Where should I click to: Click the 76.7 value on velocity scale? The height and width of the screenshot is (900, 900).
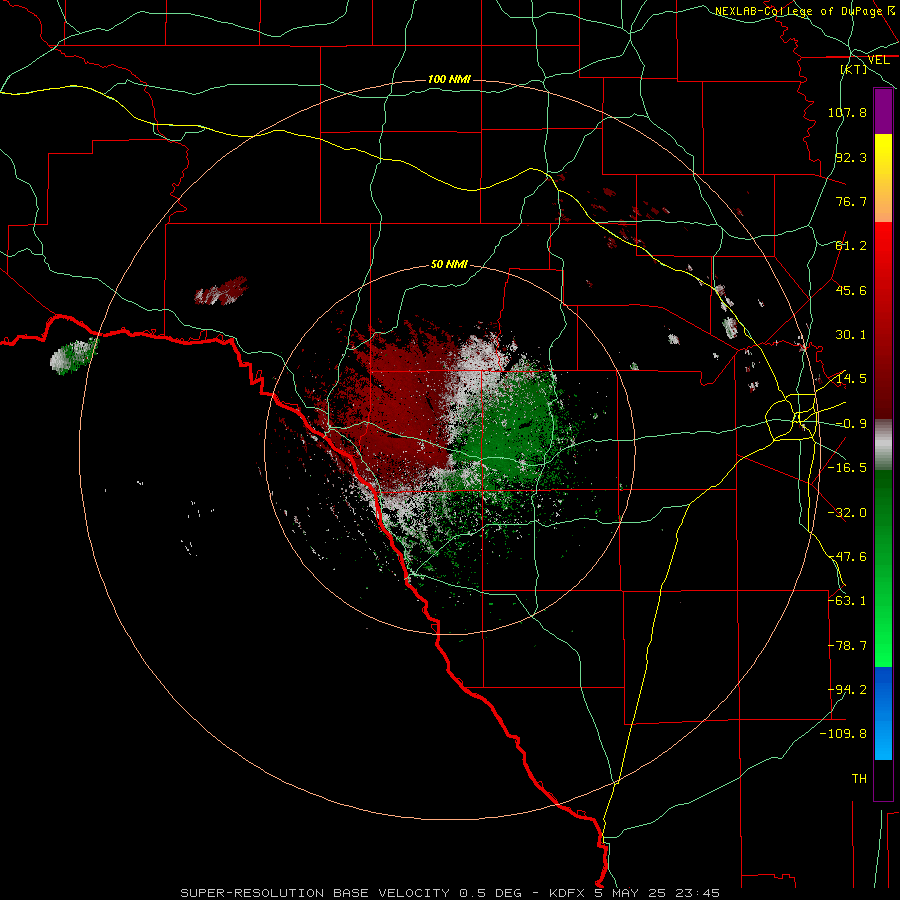pyautogui.click(x=851, y=201)
